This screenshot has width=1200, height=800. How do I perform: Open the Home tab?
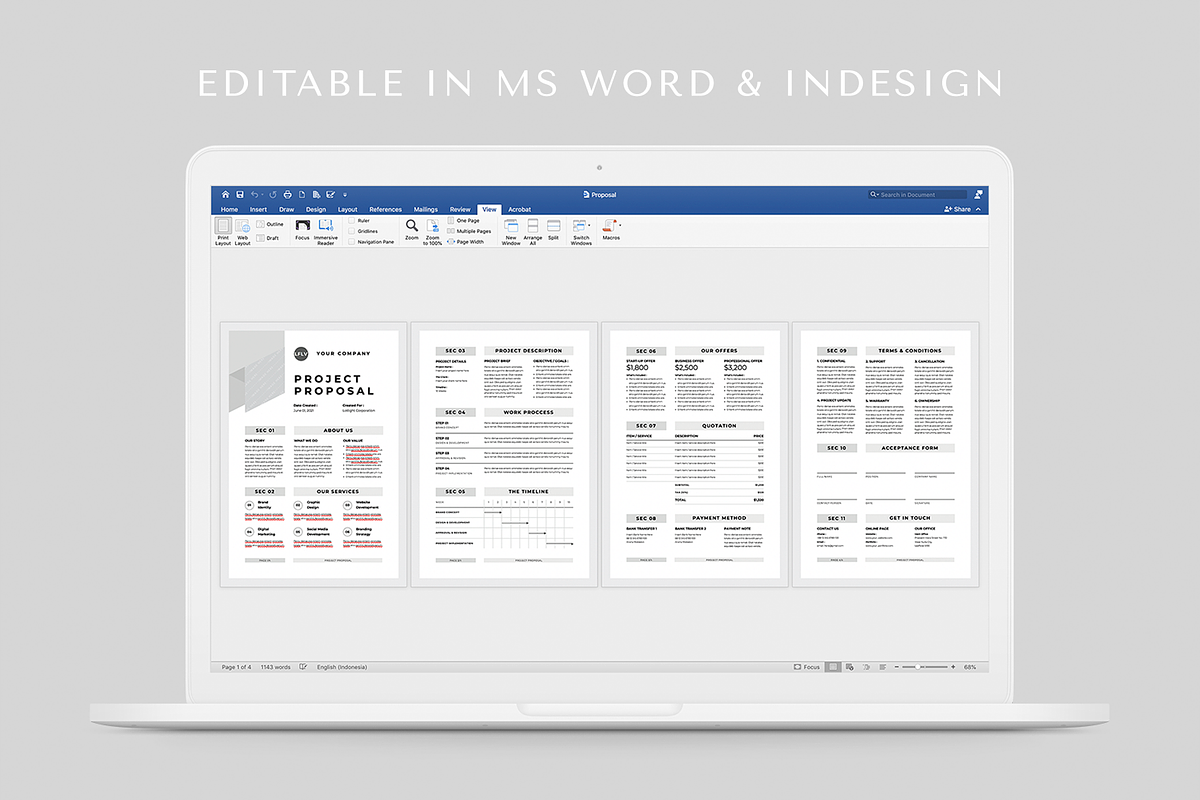click(x=229, y=210)
